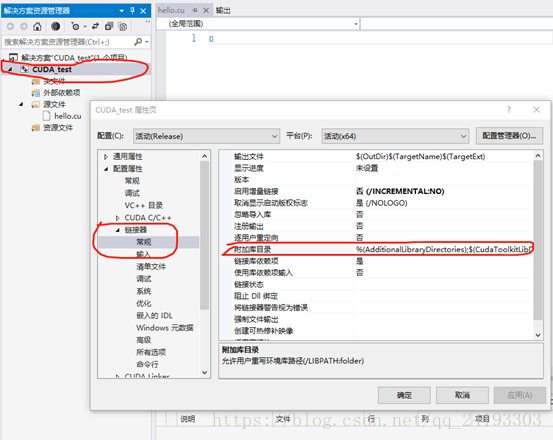Click the pin icon on hello.cu tab

(195, 11)
